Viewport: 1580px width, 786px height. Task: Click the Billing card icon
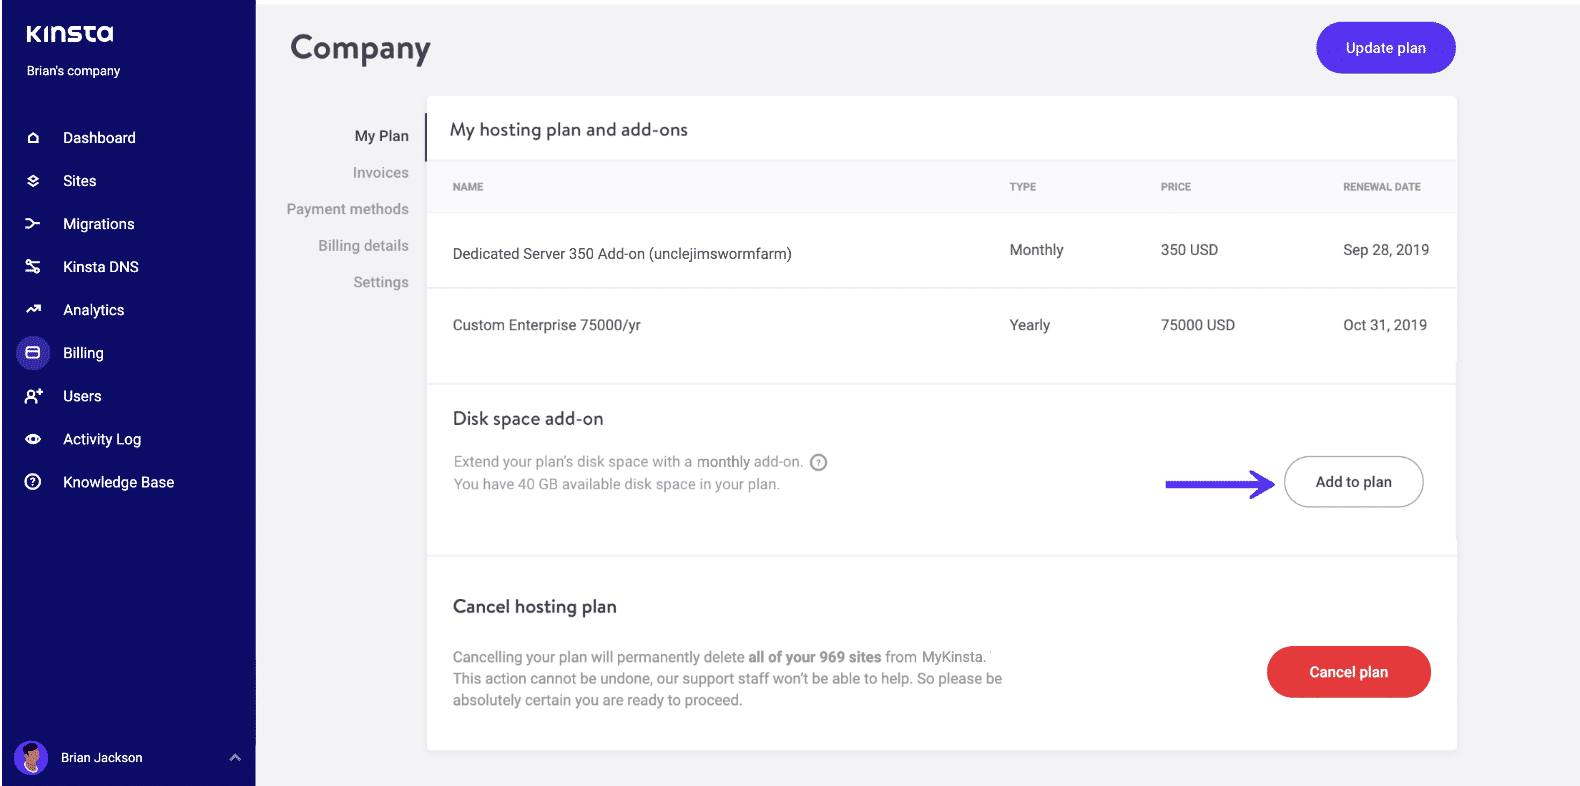pyautogui.click(x=33, y=353)
